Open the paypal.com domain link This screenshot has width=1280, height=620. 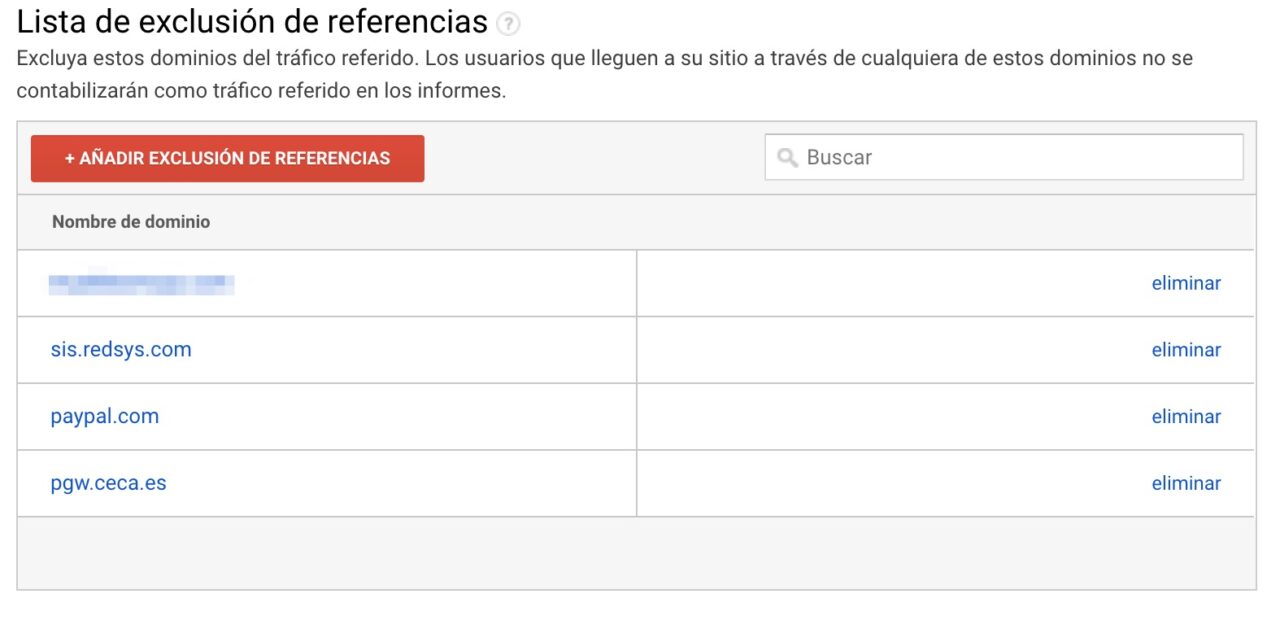104,416
